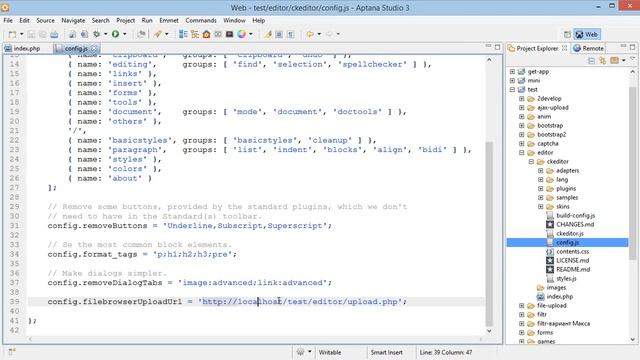640x360 pixels.
Task: Expand the bootstrap folder
Action: coord(521,125)
